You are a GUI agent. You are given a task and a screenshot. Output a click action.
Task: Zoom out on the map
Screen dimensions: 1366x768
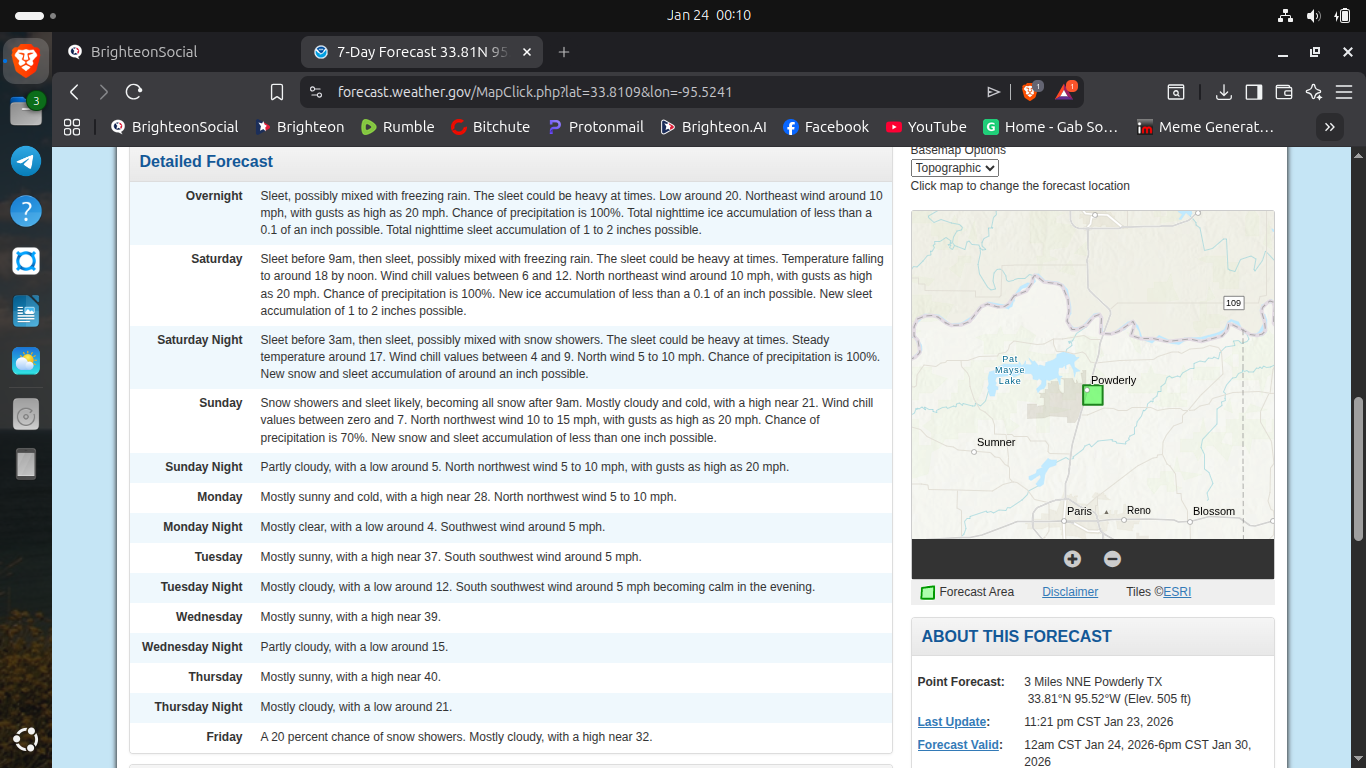[1112, 559]
